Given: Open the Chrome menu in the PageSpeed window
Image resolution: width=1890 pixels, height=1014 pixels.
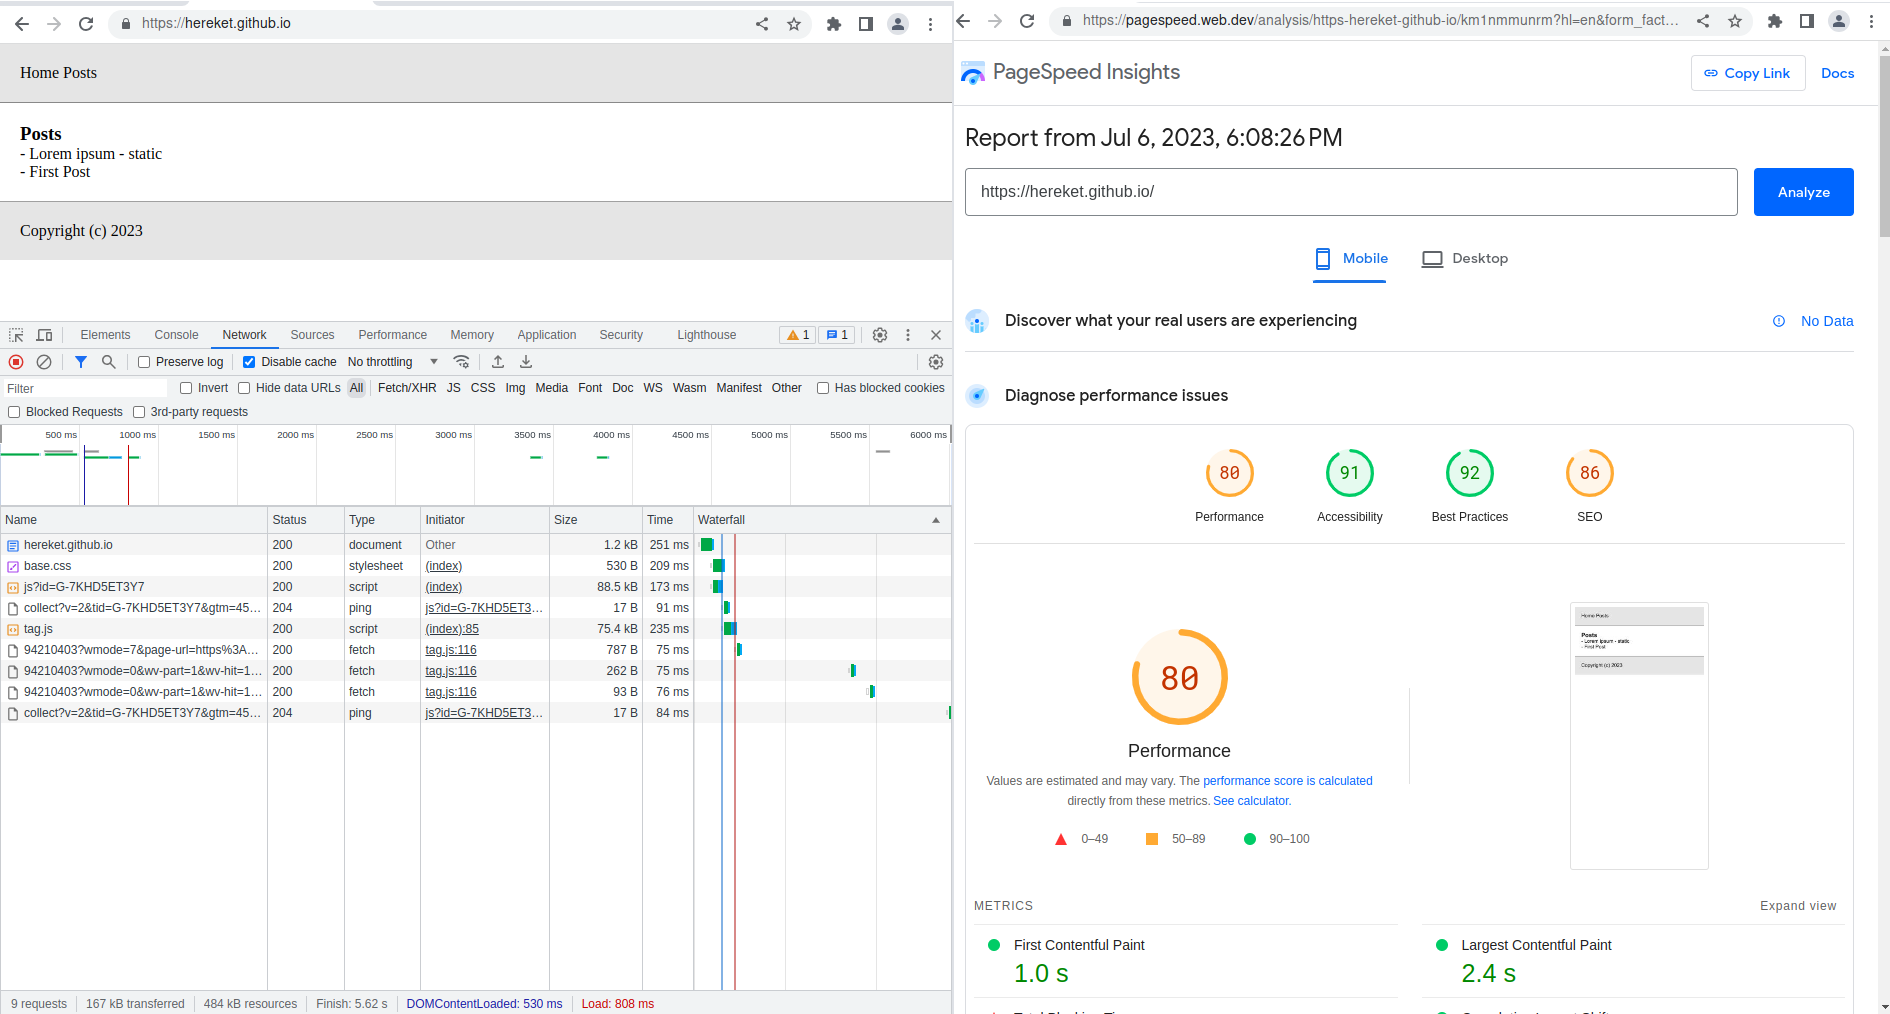Looking at the screenshot, I should (1871, 20).
